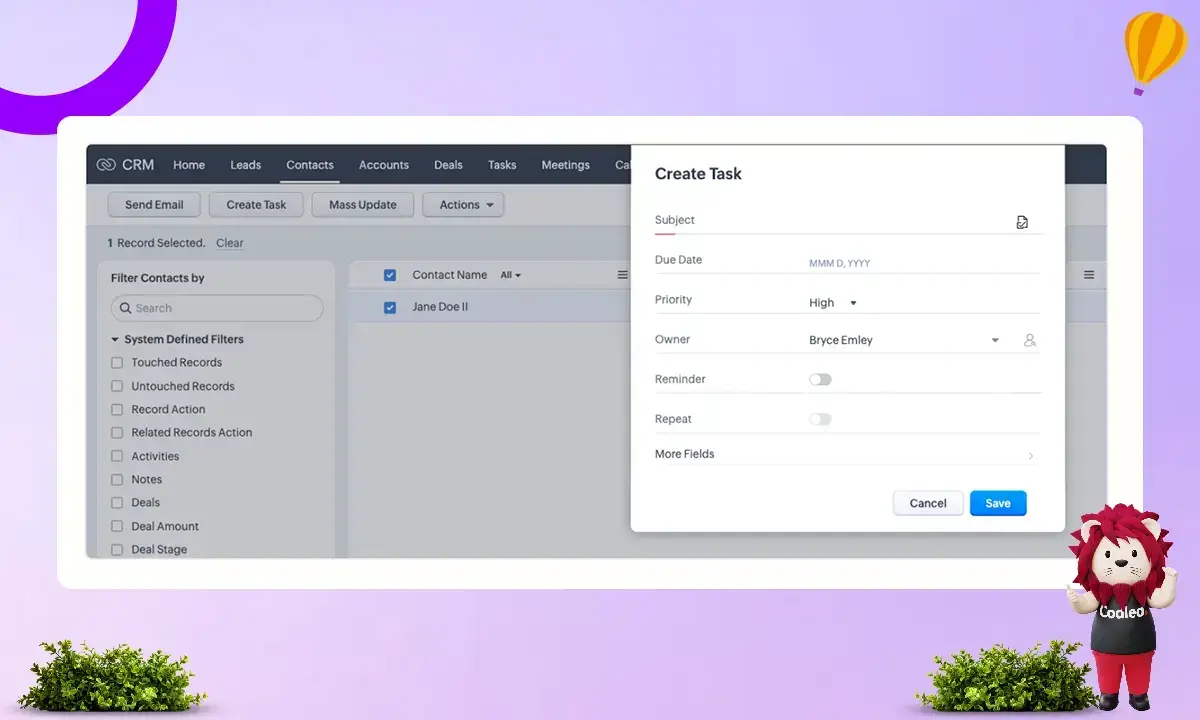Click the user lookup icon beside Owner

[x=1029, y=340]
